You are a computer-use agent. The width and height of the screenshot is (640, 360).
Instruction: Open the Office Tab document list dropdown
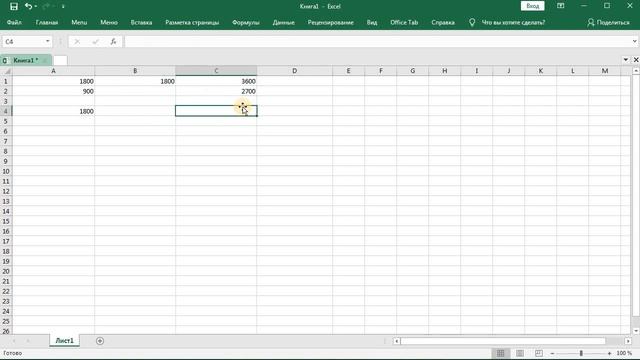(626, 60)
